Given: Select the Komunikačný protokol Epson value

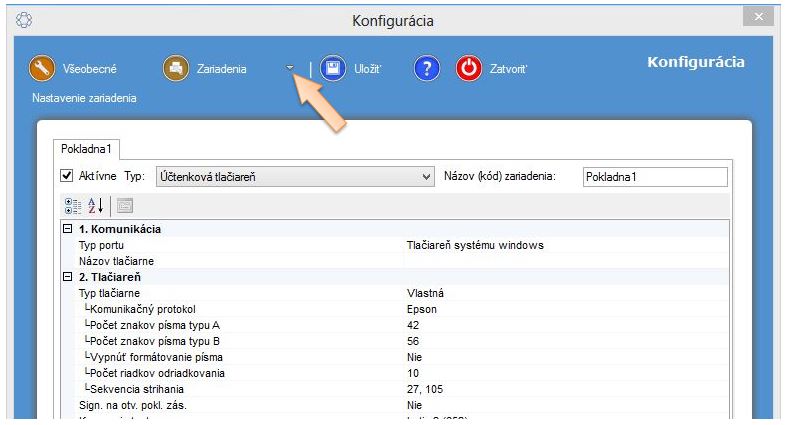Looking at the screenshot, I should 422,309.
